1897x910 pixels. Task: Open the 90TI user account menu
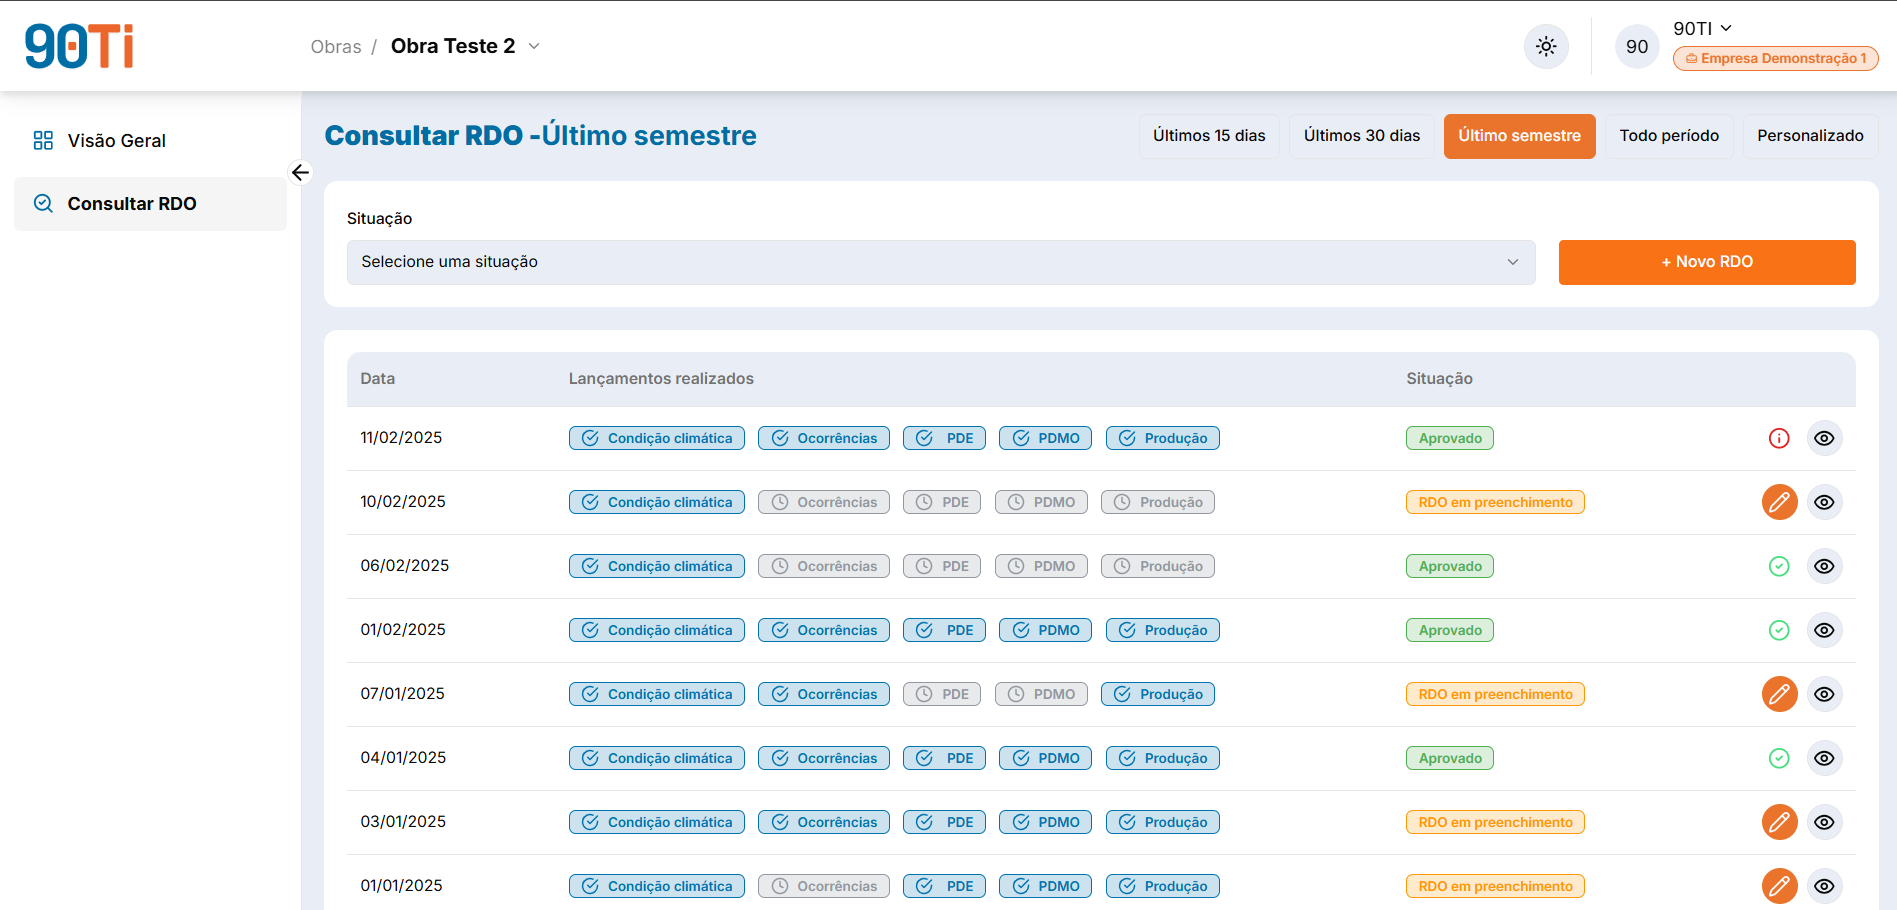click(1702, 28)
